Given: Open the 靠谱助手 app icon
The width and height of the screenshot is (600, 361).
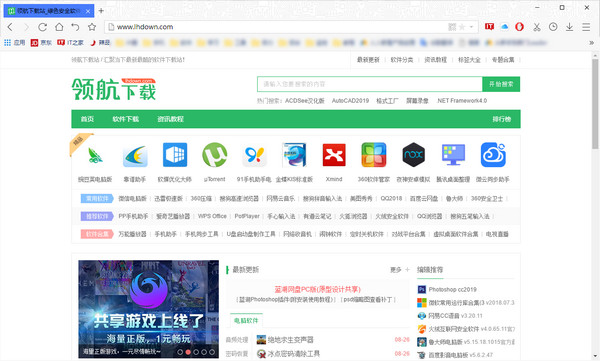Looking at the screenshot, I should click(x=135, y=155).
